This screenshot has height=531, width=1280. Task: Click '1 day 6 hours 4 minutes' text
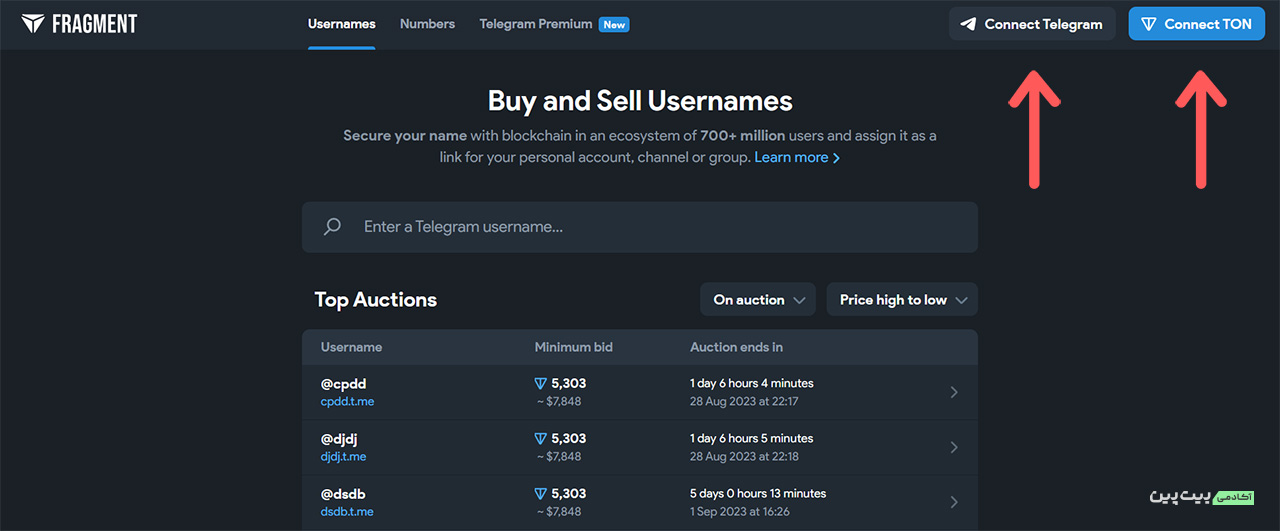[752, 384]
